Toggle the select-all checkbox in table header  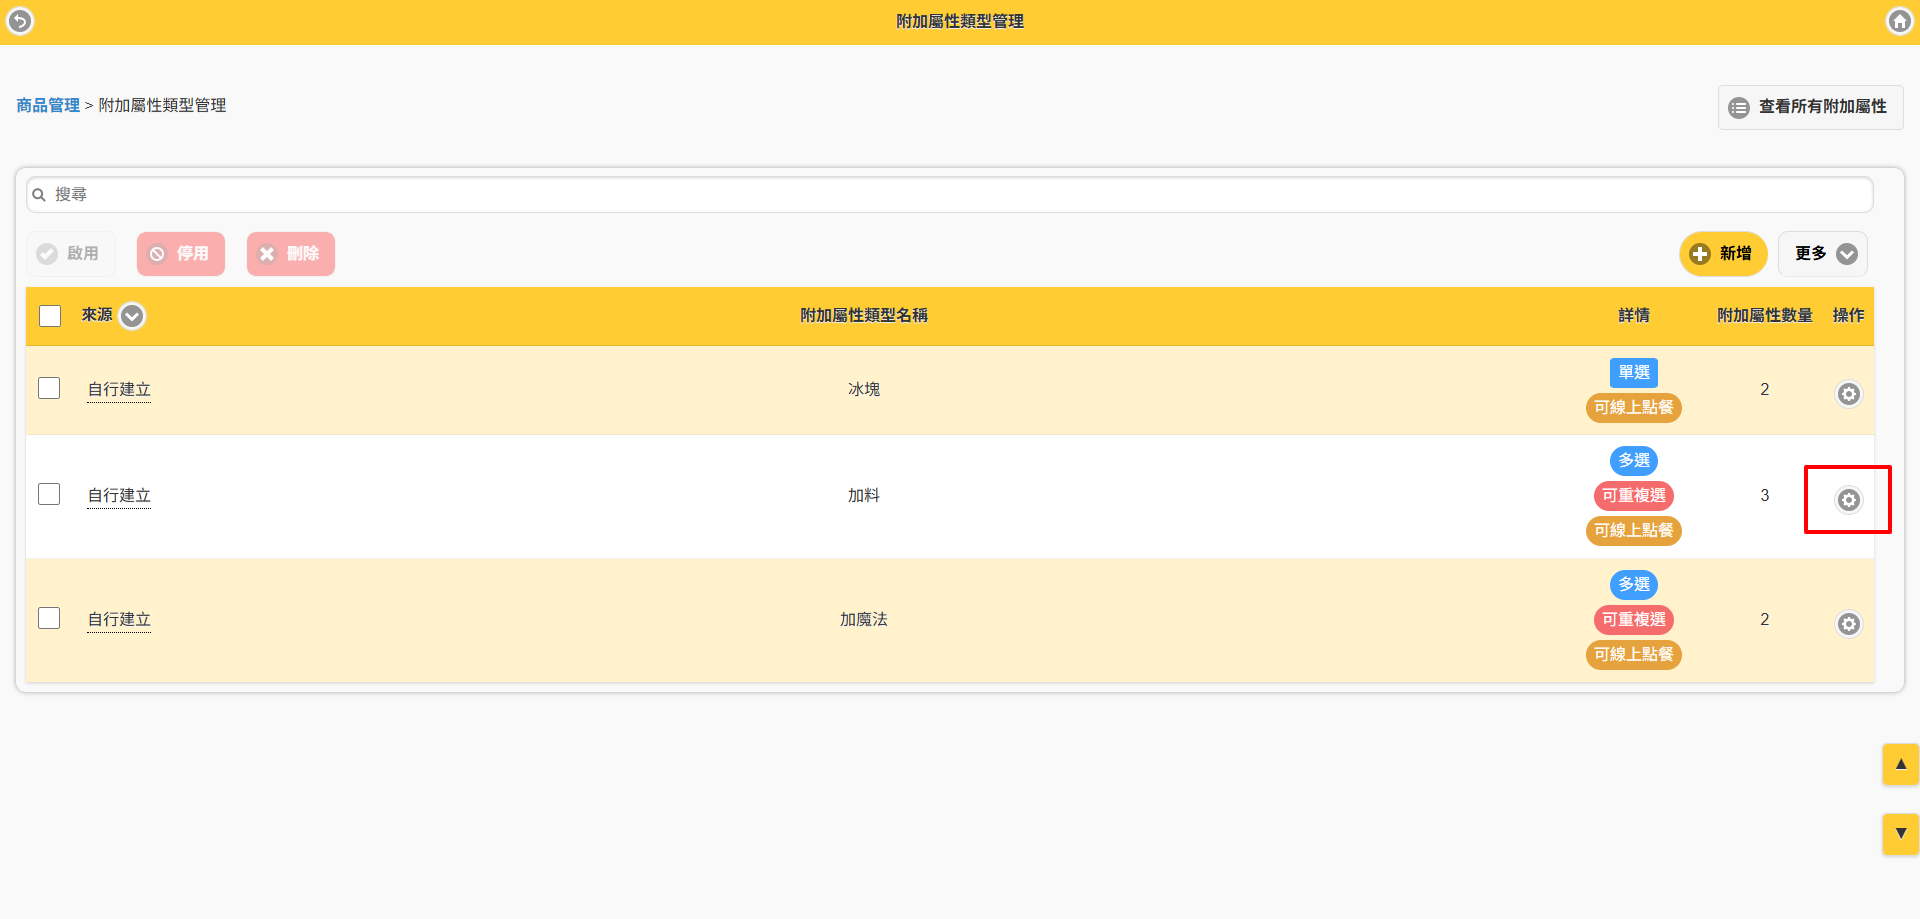tap(50, 316)
